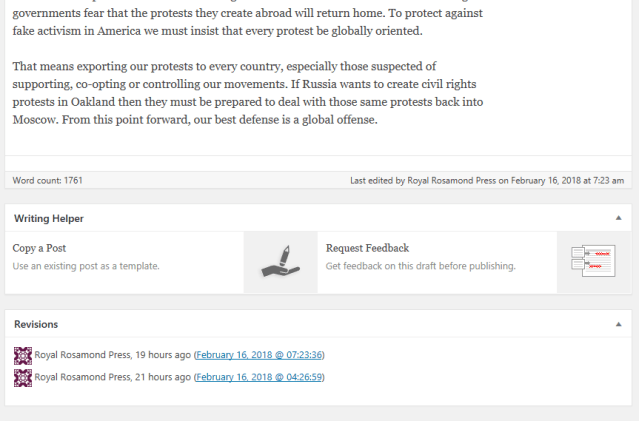Click the Copy a Post hand-and-pen icon
Viewport: 639px width, 421px height.
280,262
